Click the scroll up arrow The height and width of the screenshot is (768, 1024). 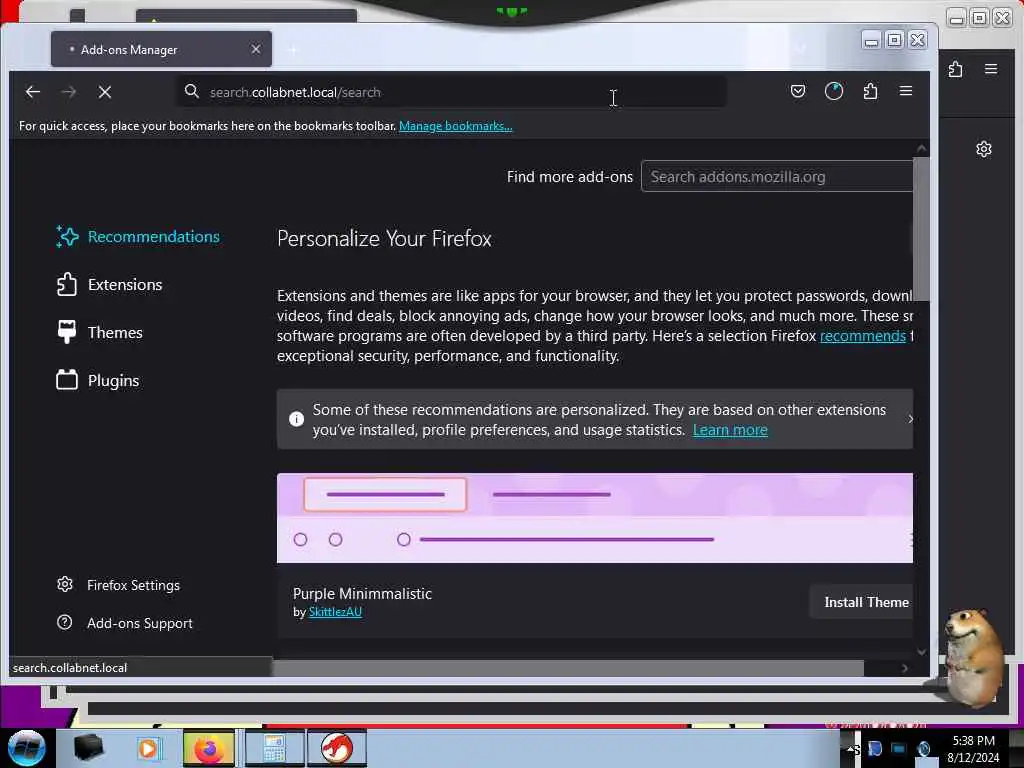pyautogui.click(x=921, y=149)
